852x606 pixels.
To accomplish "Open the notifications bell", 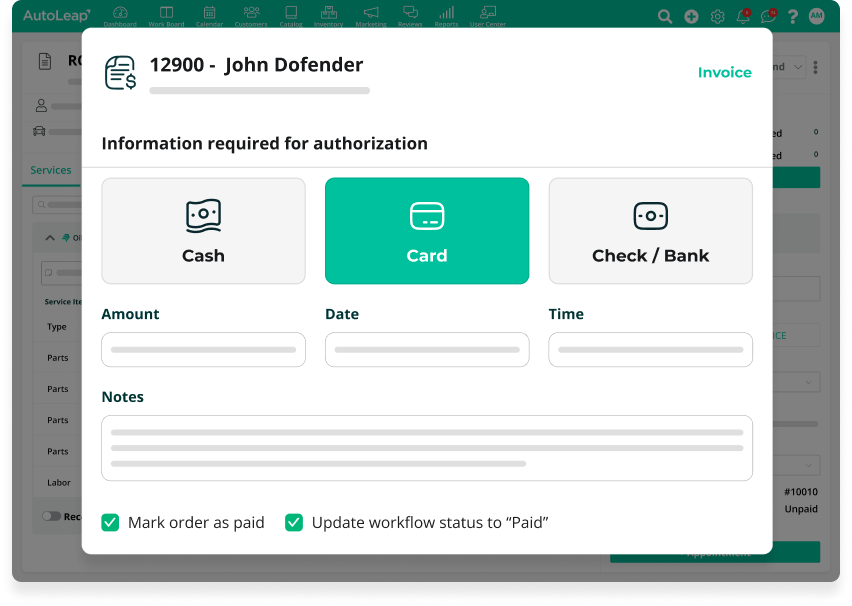I will point(743,17).
